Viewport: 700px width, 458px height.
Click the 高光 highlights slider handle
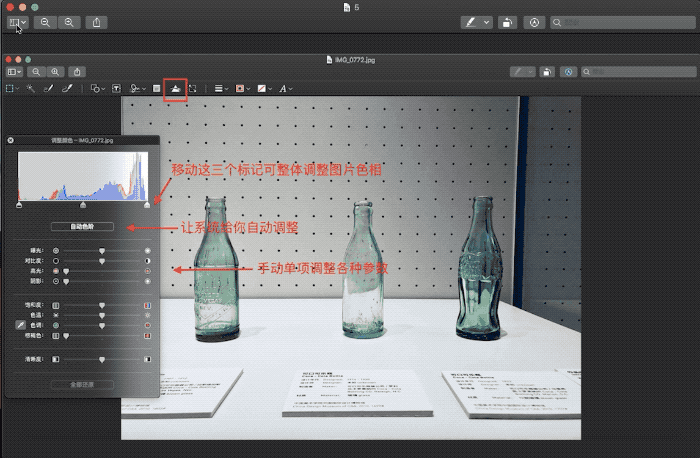66,271
